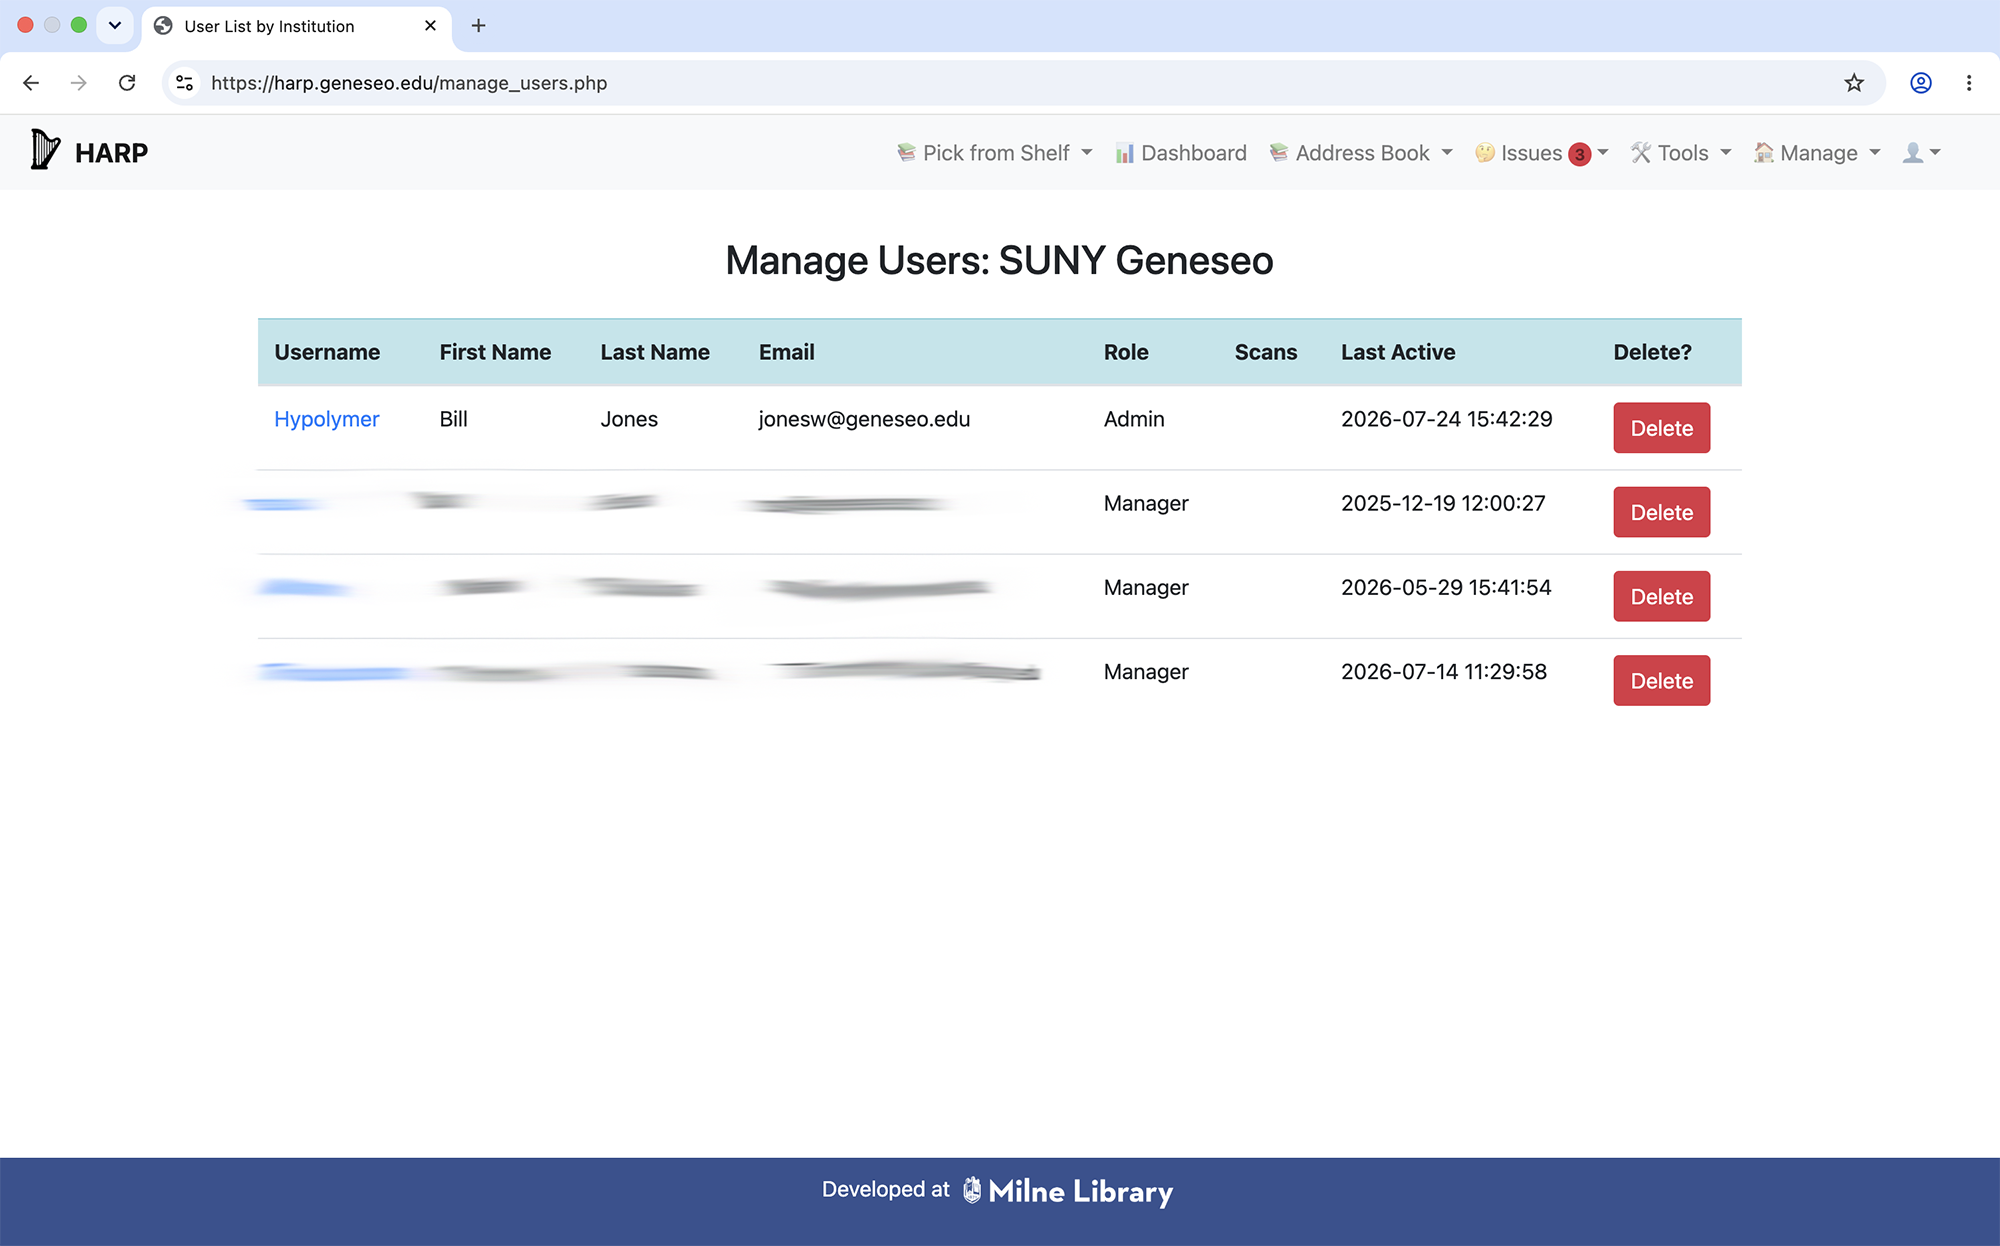Click the last name Jones cell

pyautogui.click(x=629, y=419)
